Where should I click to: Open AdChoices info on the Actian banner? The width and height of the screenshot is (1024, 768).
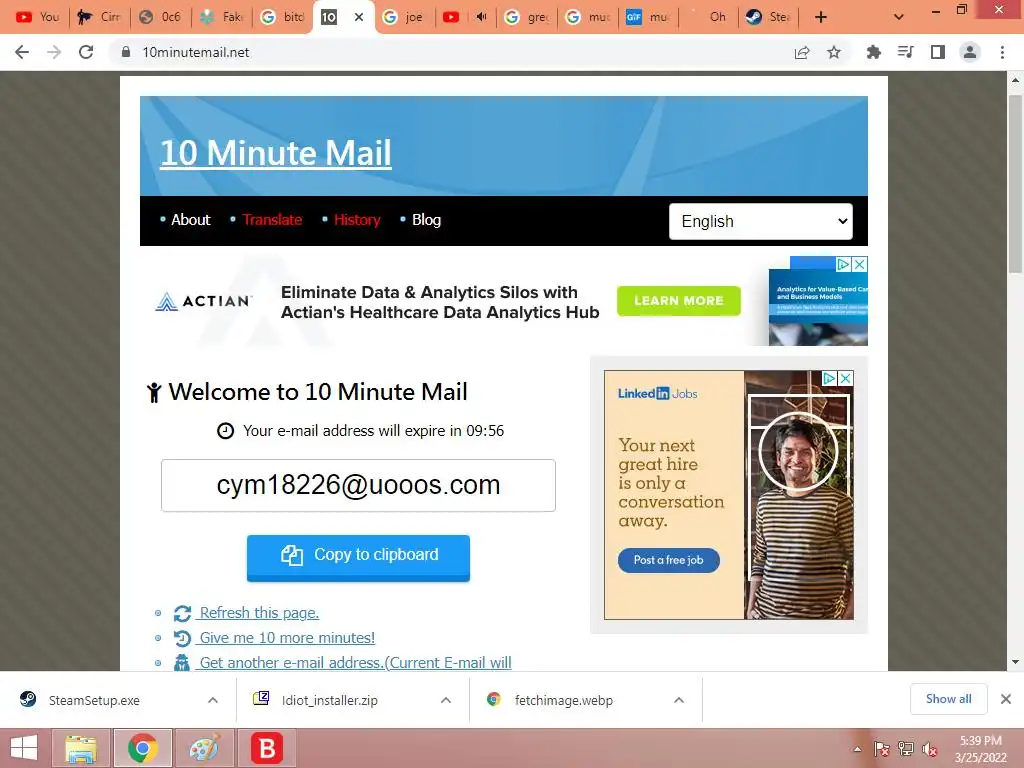tap(844, 264)
